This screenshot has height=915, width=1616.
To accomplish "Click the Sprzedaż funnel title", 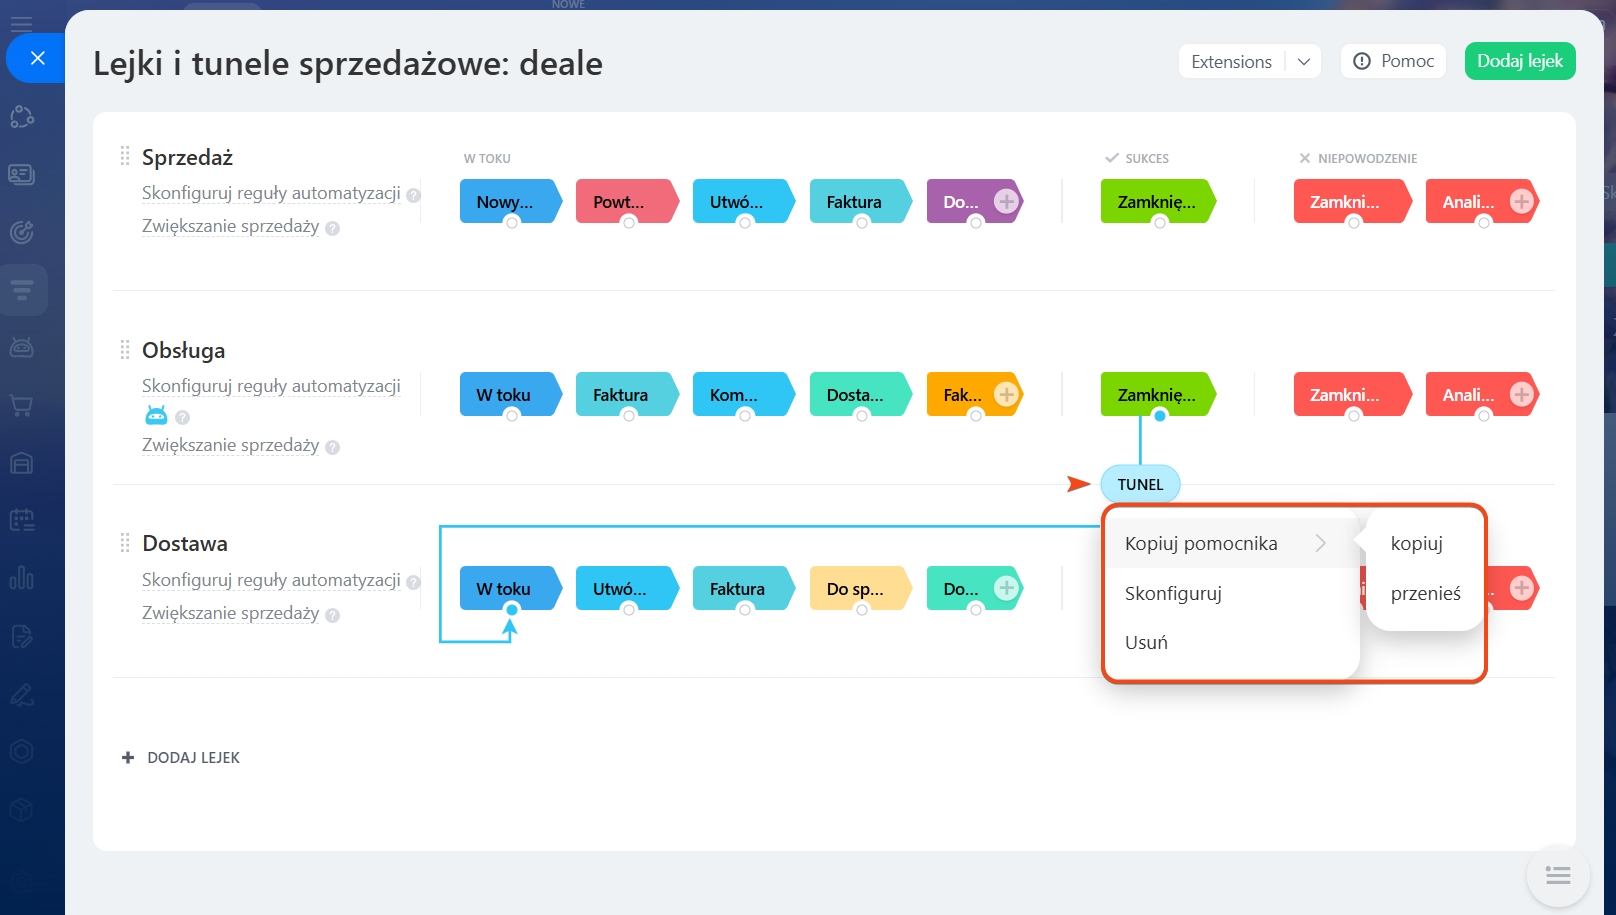I will [x=187, y=157].
